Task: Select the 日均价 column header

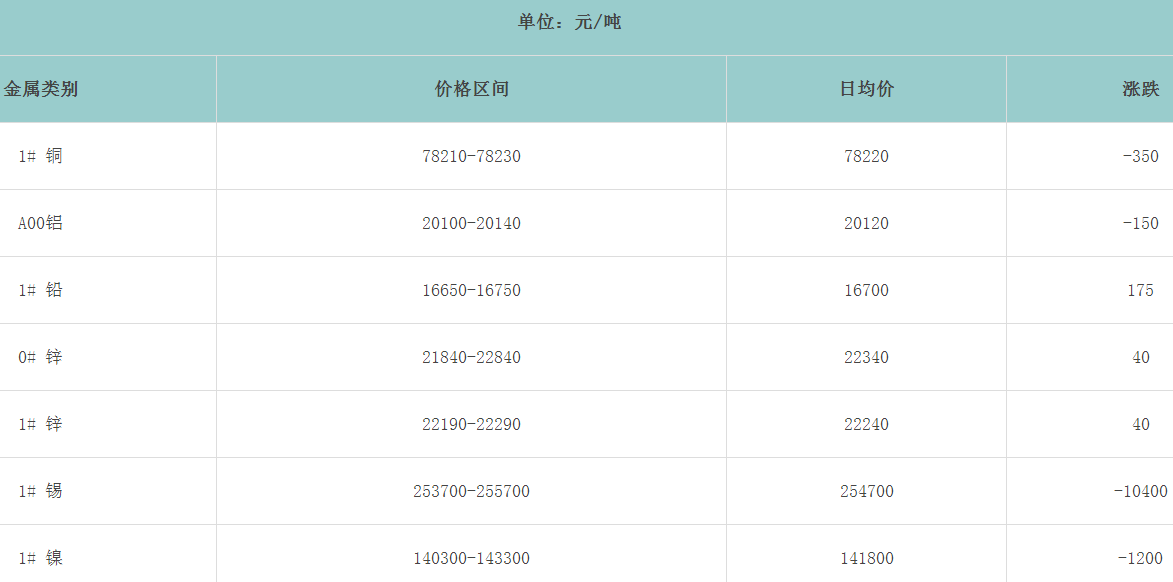Action: (866, 89)
